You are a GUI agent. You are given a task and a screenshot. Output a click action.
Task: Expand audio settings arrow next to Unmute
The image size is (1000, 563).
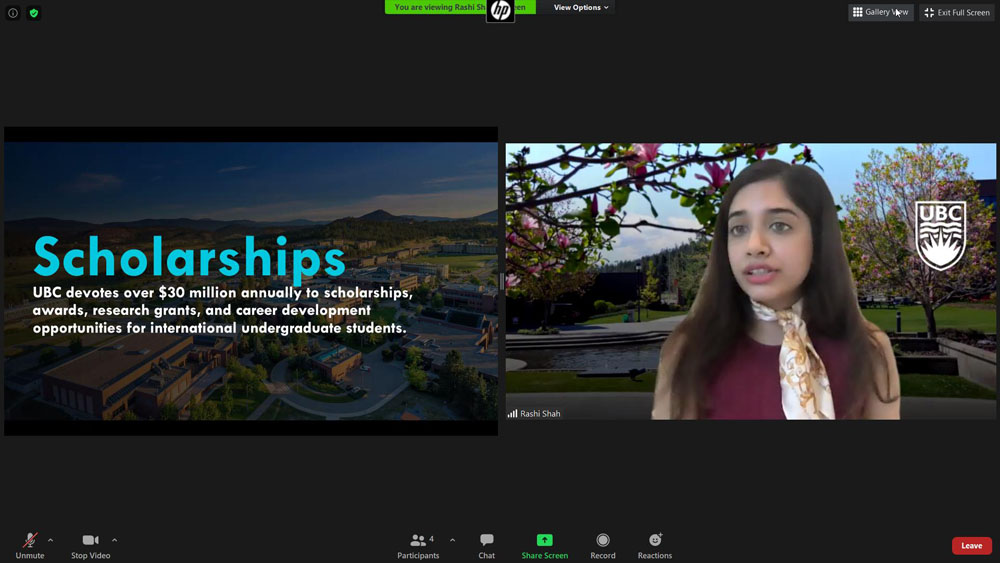click(x=50, y=540)
